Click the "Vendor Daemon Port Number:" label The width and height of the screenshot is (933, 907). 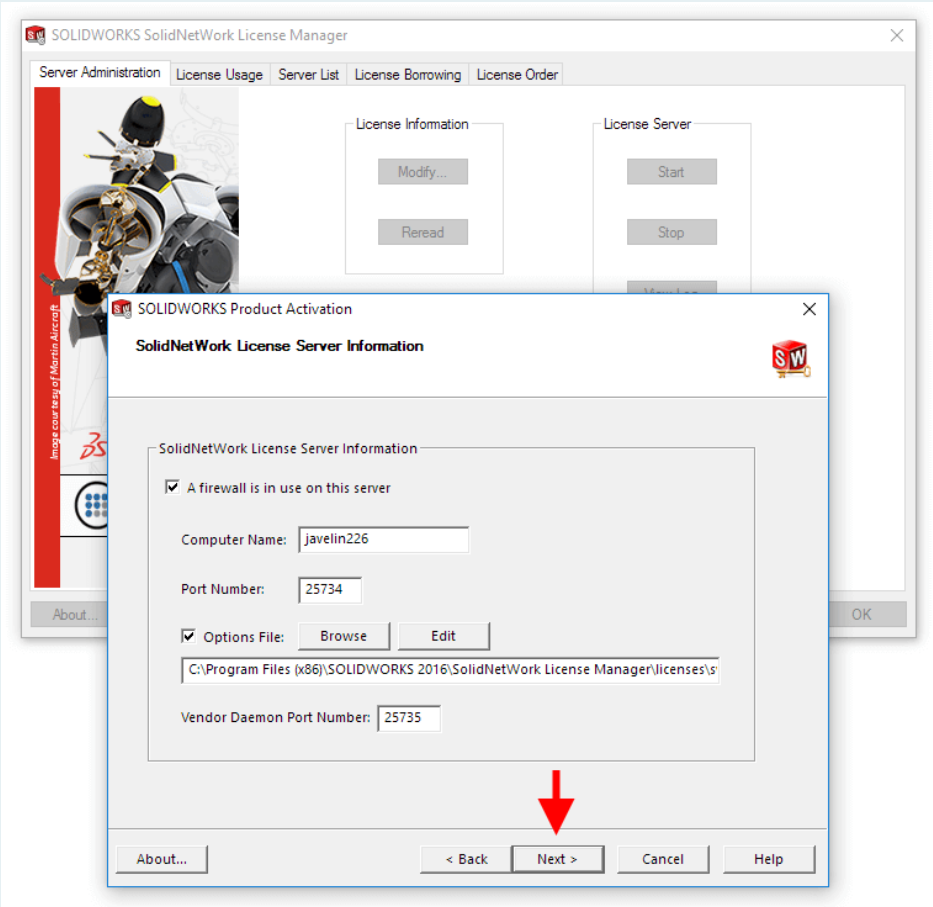point(275,718)
